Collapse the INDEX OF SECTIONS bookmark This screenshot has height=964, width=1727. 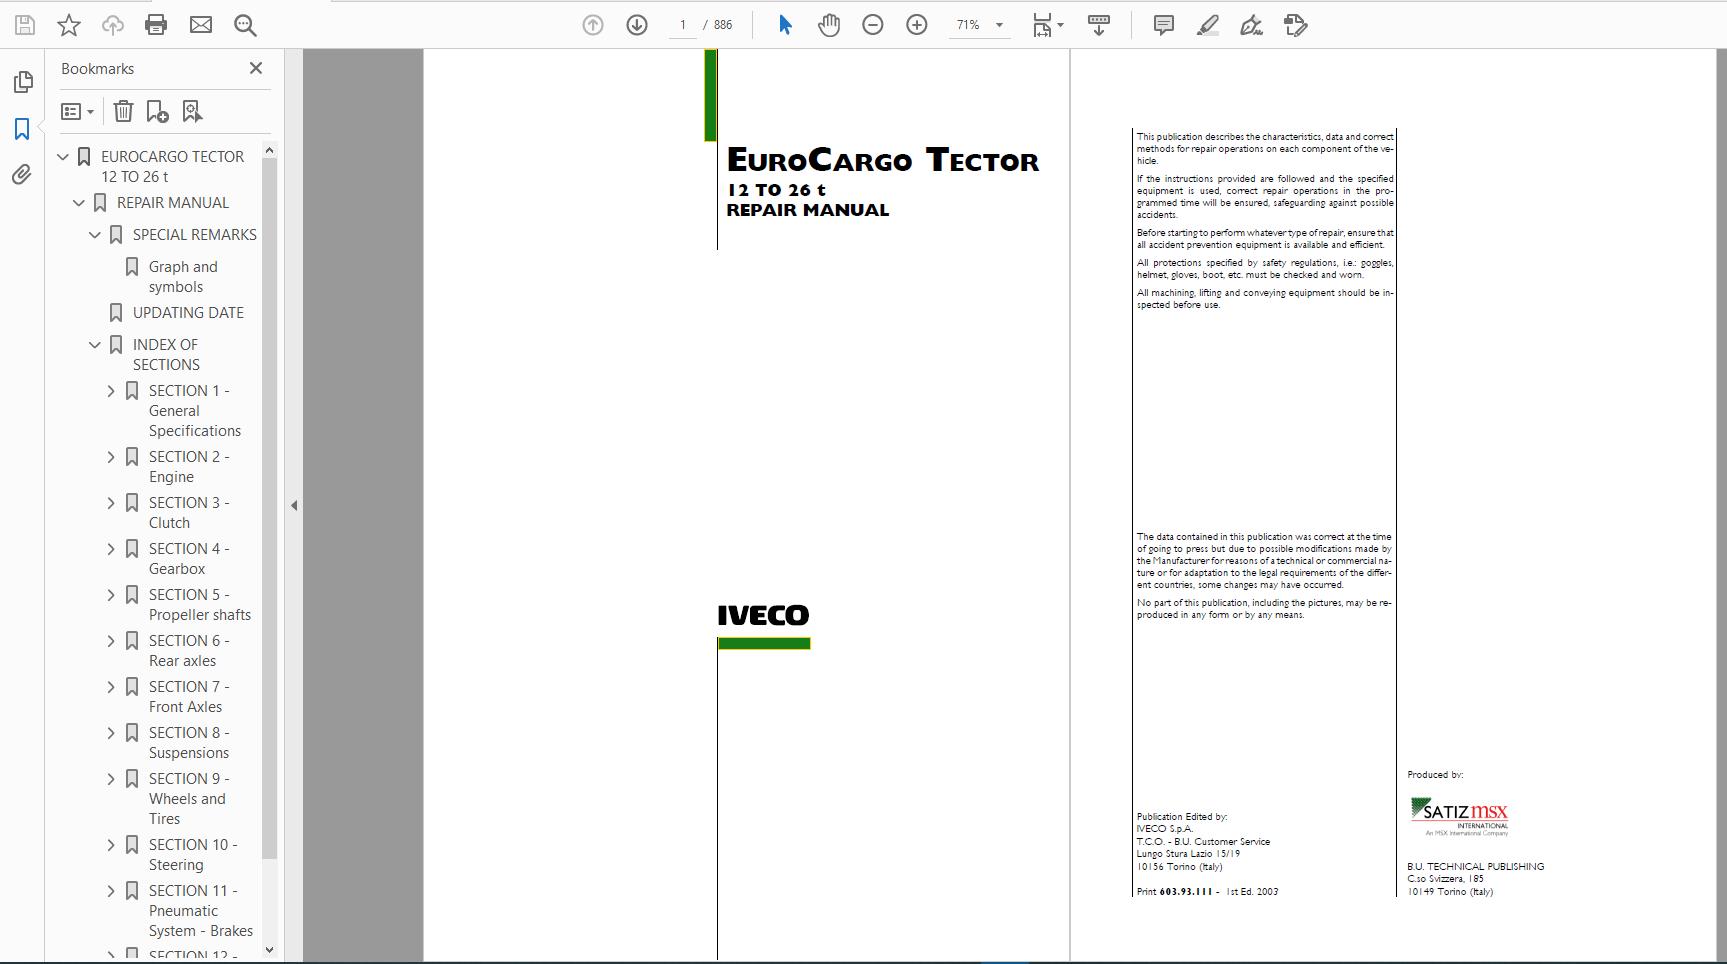(95, 345)
